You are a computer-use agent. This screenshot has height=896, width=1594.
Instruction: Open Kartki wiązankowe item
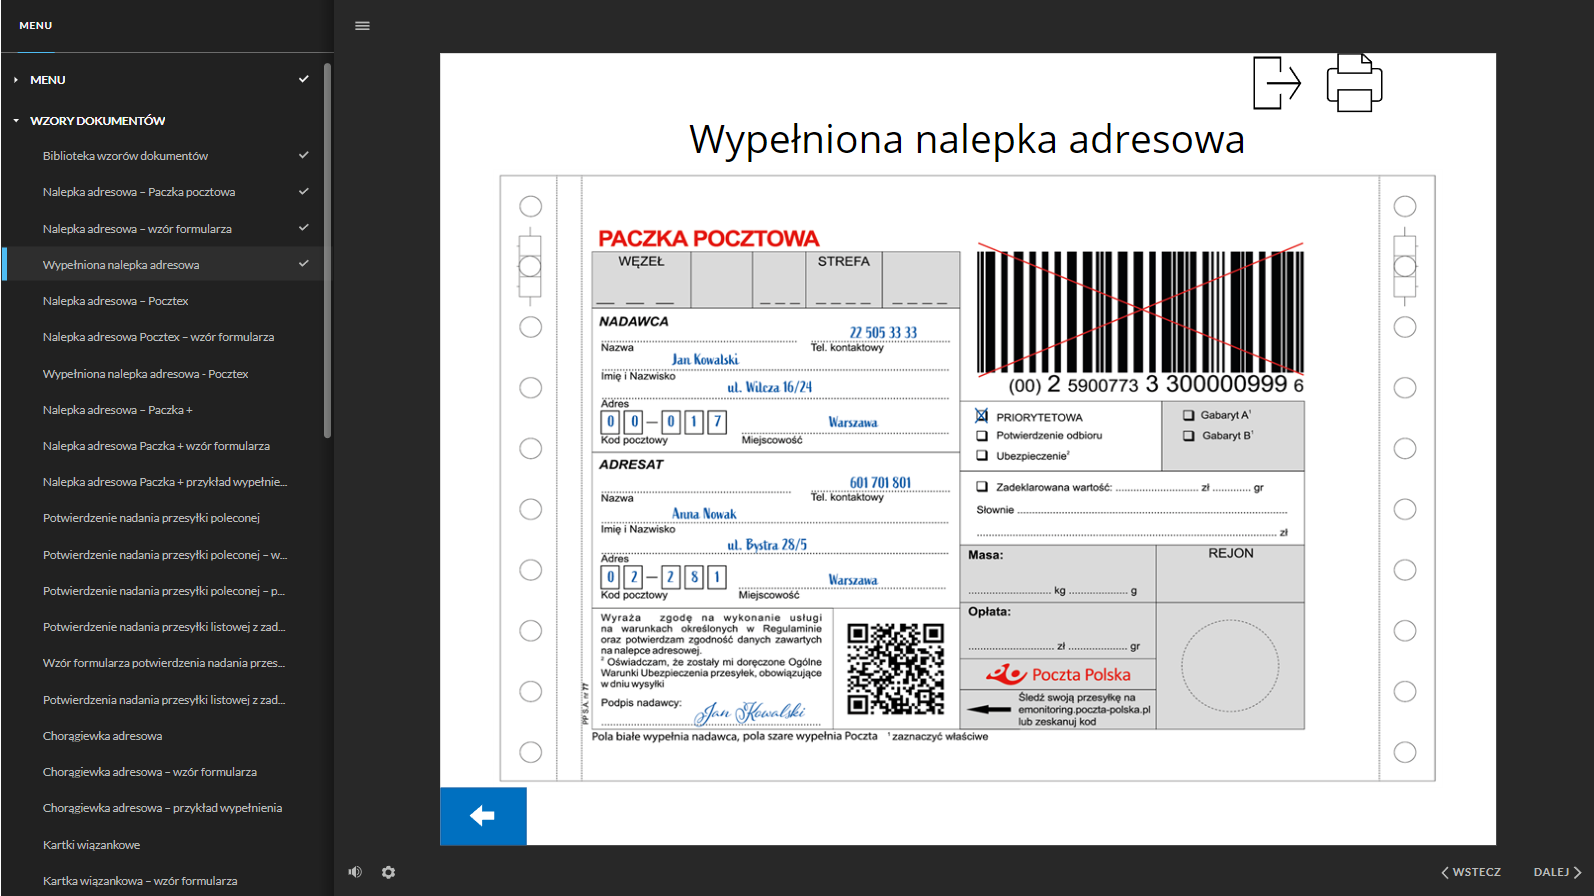coord(91,845)
